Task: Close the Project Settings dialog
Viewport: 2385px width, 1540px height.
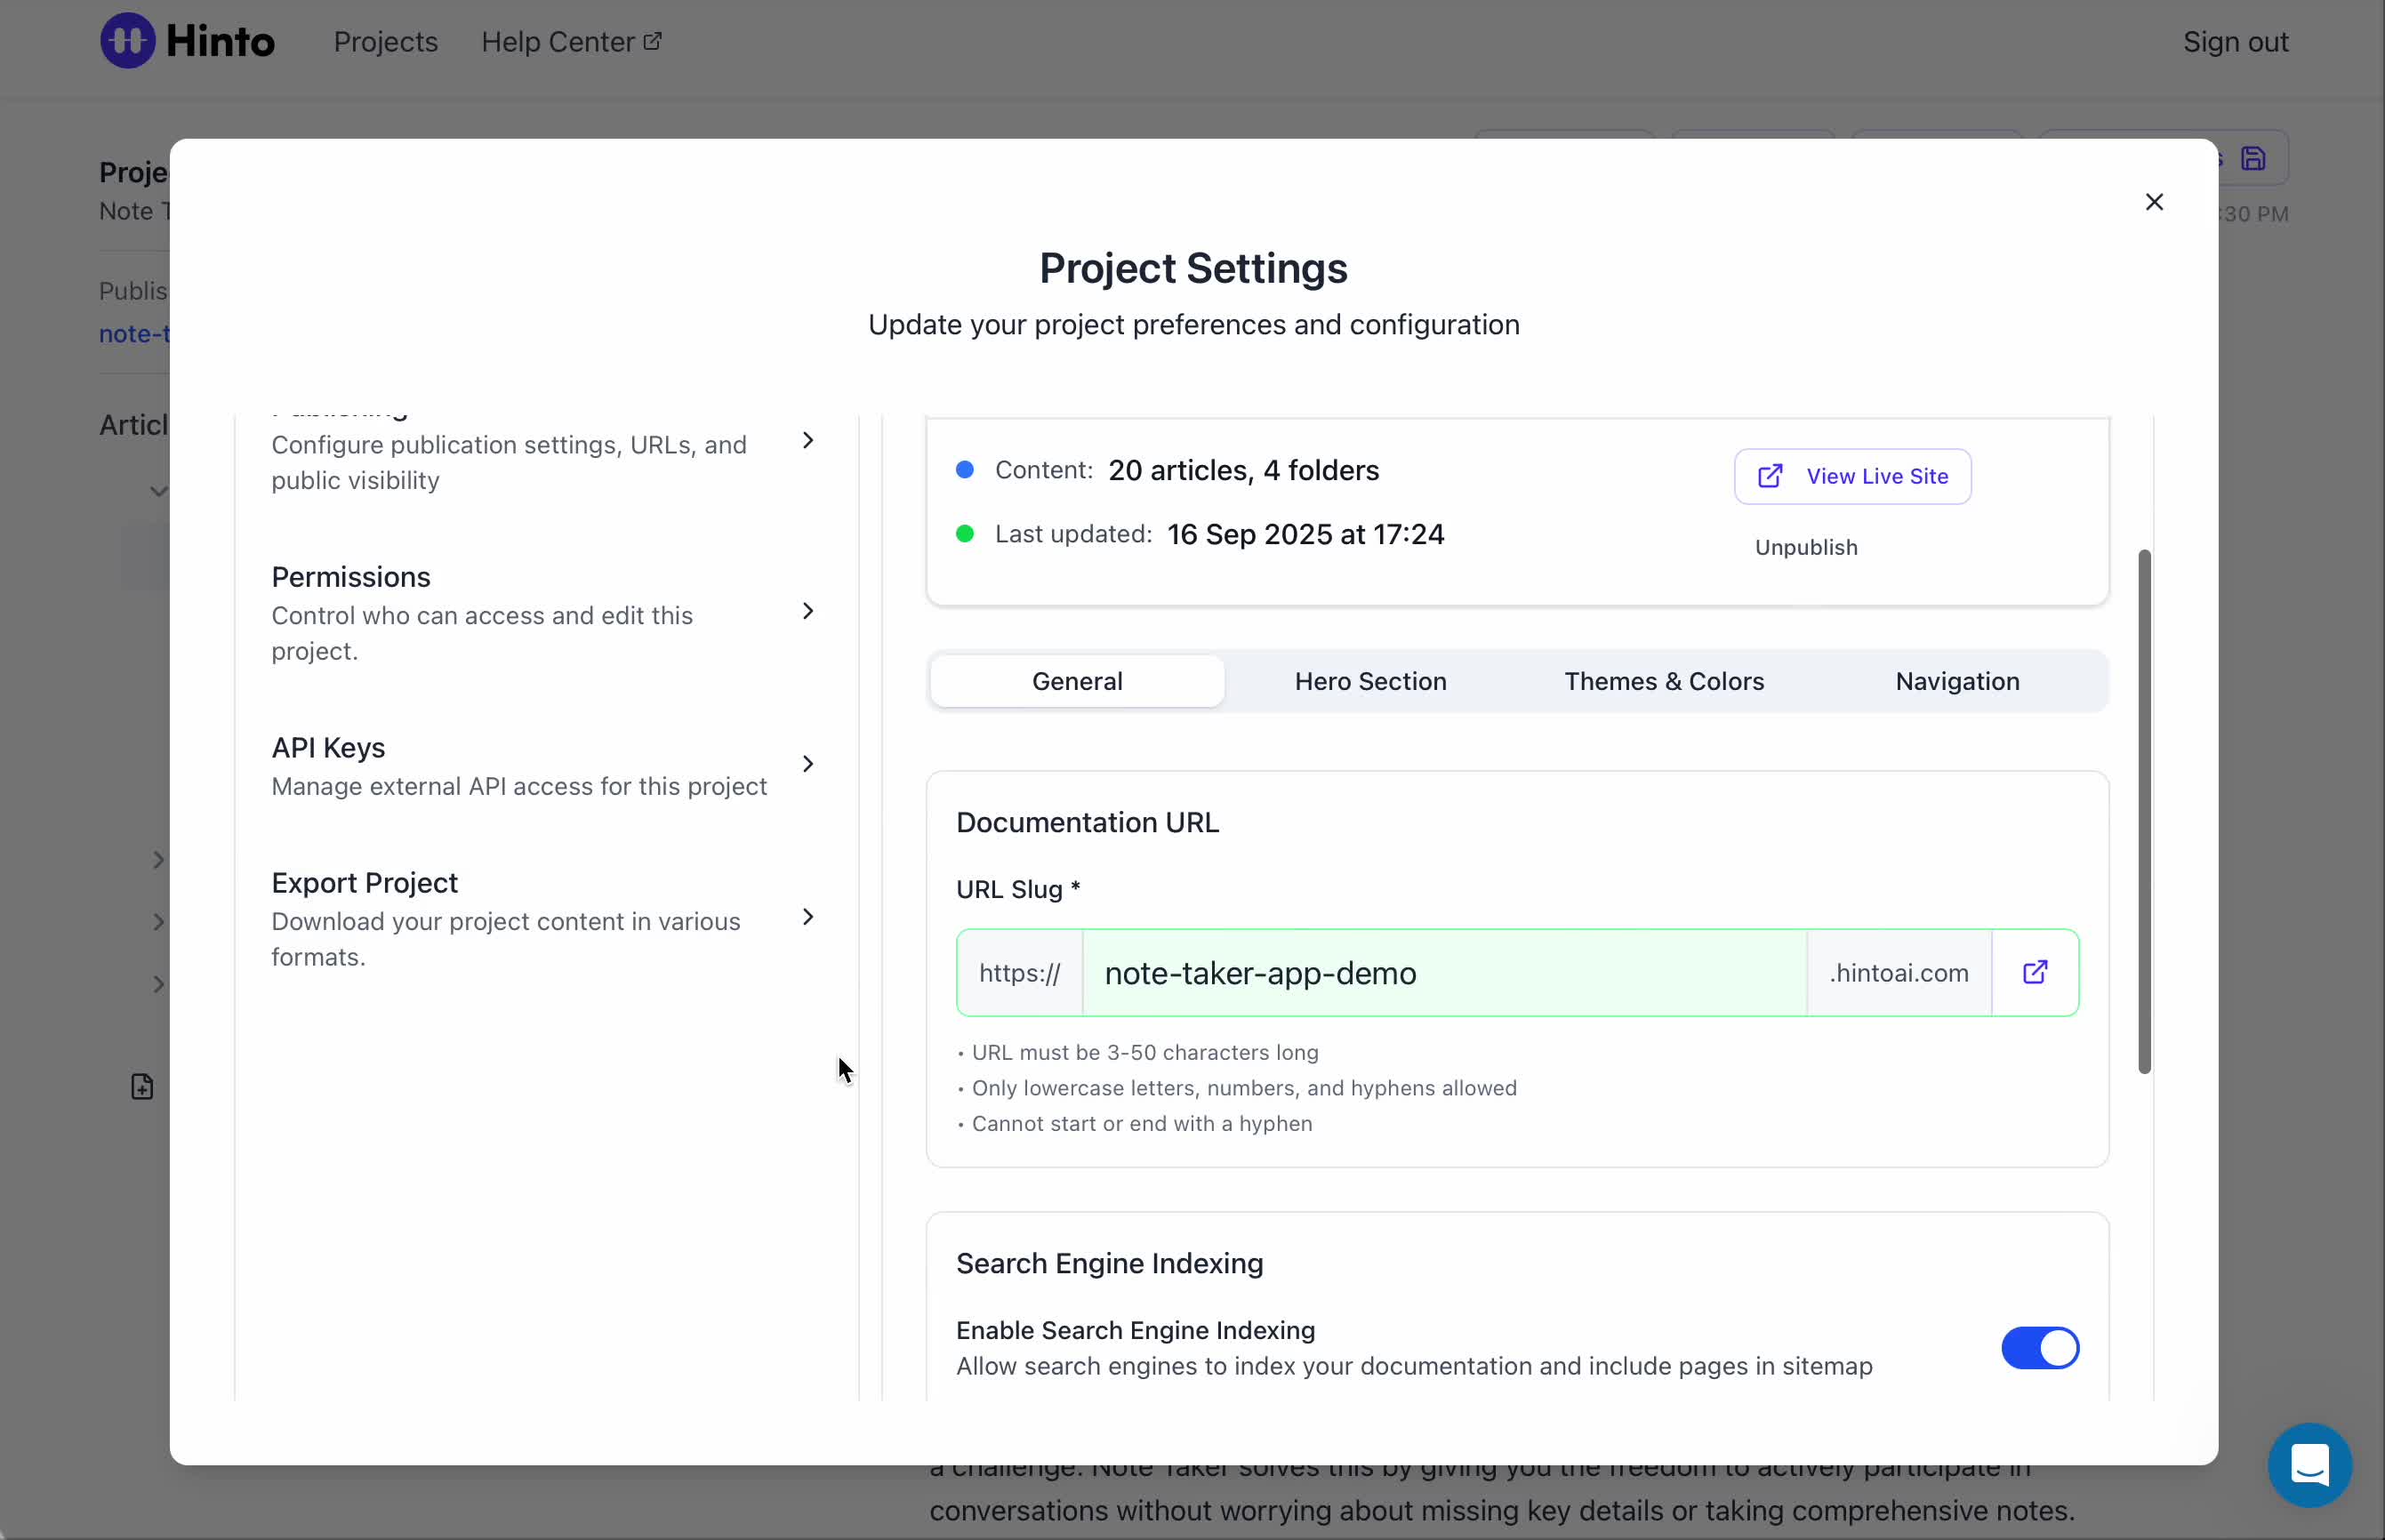Action: click(2153, 202)
